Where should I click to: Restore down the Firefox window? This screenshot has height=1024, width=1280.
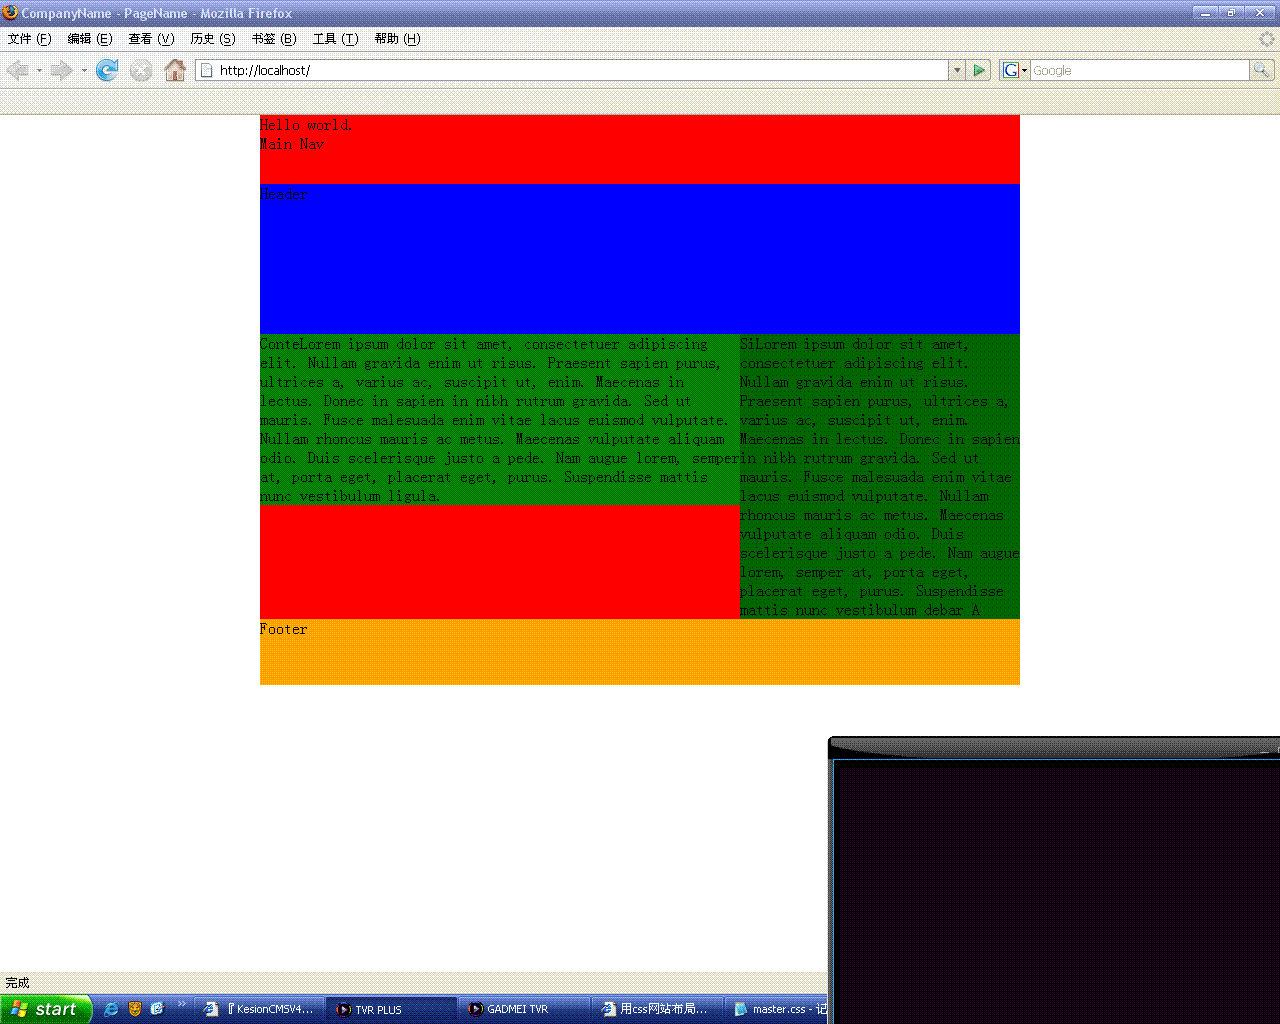[x=1230, y=13]
